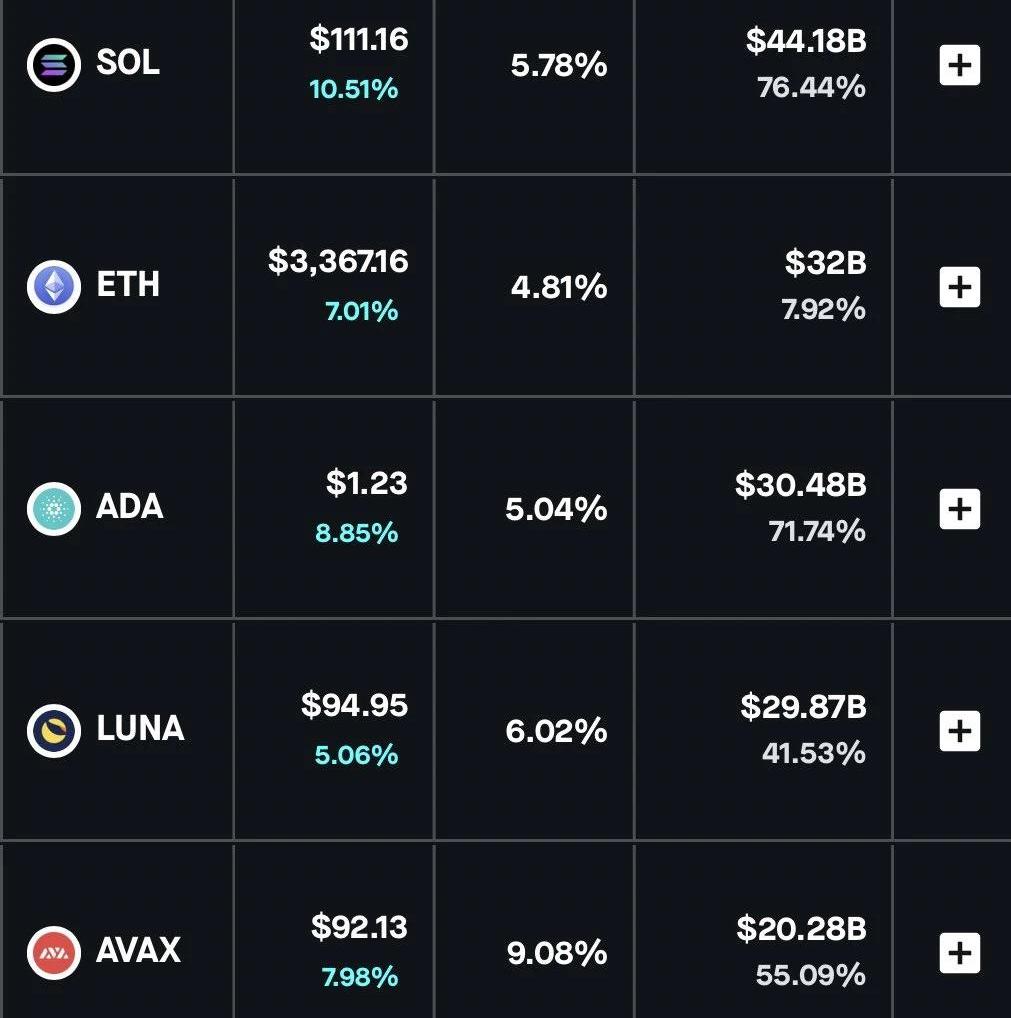Click the ETH price $3,367.16

click(x=338, y=262)
